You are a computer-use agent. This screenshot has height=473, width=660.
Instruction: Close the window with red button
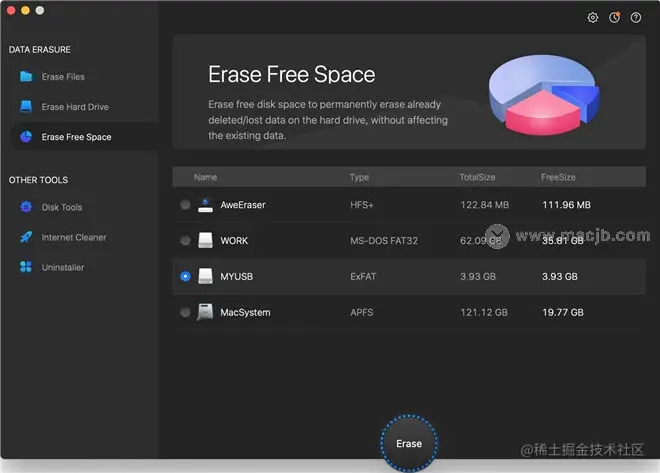pos(11,11)
